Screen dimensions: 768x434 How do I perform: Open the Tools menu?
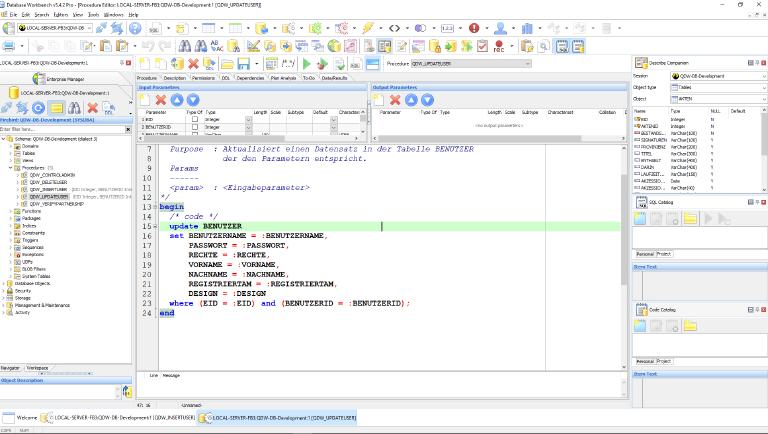93,15
